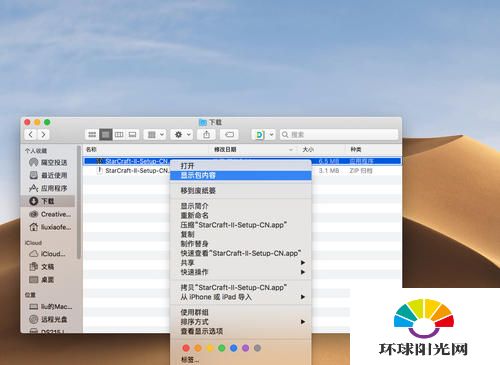This screenshot has height=365, width=500.
Task: Apply the green tag color
Action: [x=222, y=348]
